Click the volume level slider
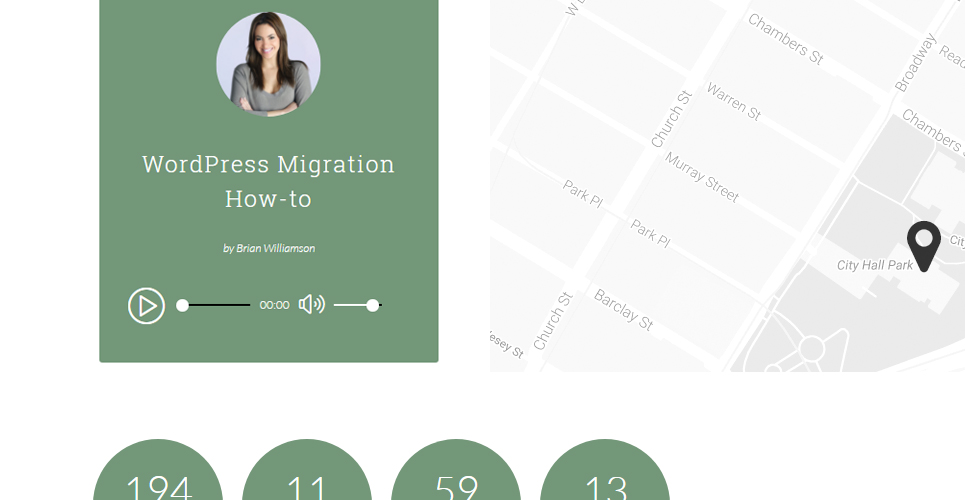The height and width of the screenshot is (500, 965). click(358, 305)
